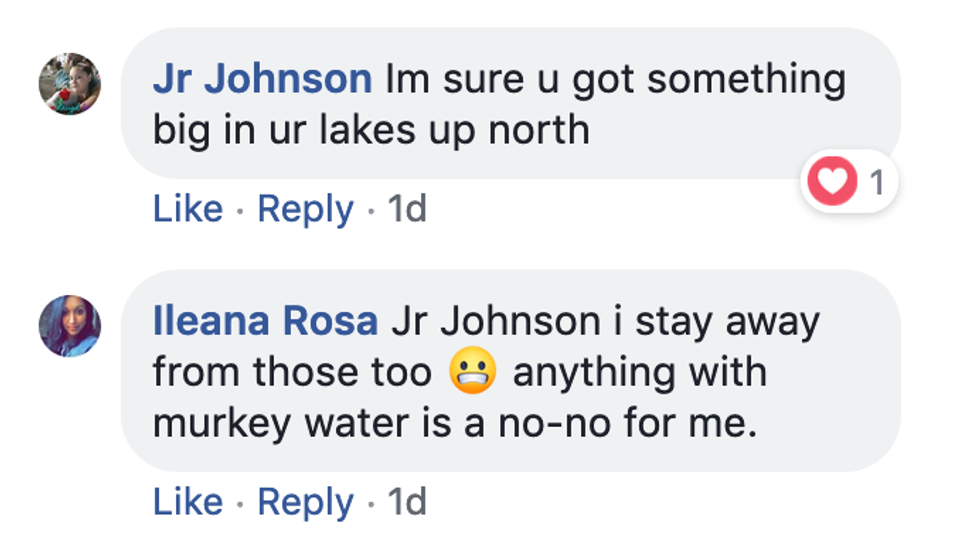Click the words "anything with" after the emoji
The image size is (980, 544).
[x=639, y=373]
